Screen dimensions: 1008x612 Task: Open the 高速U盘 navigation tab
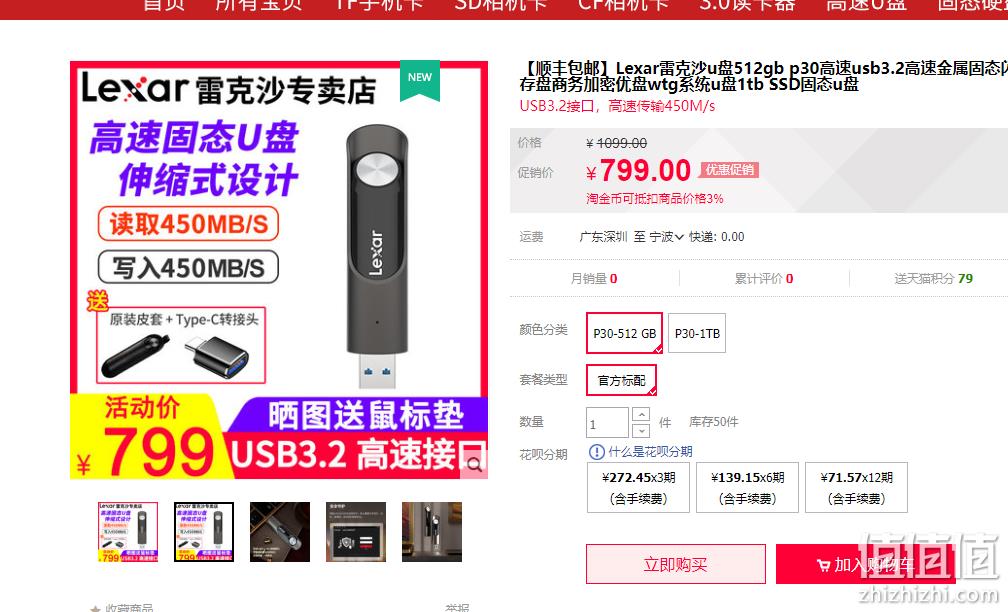tap(866, 5)
